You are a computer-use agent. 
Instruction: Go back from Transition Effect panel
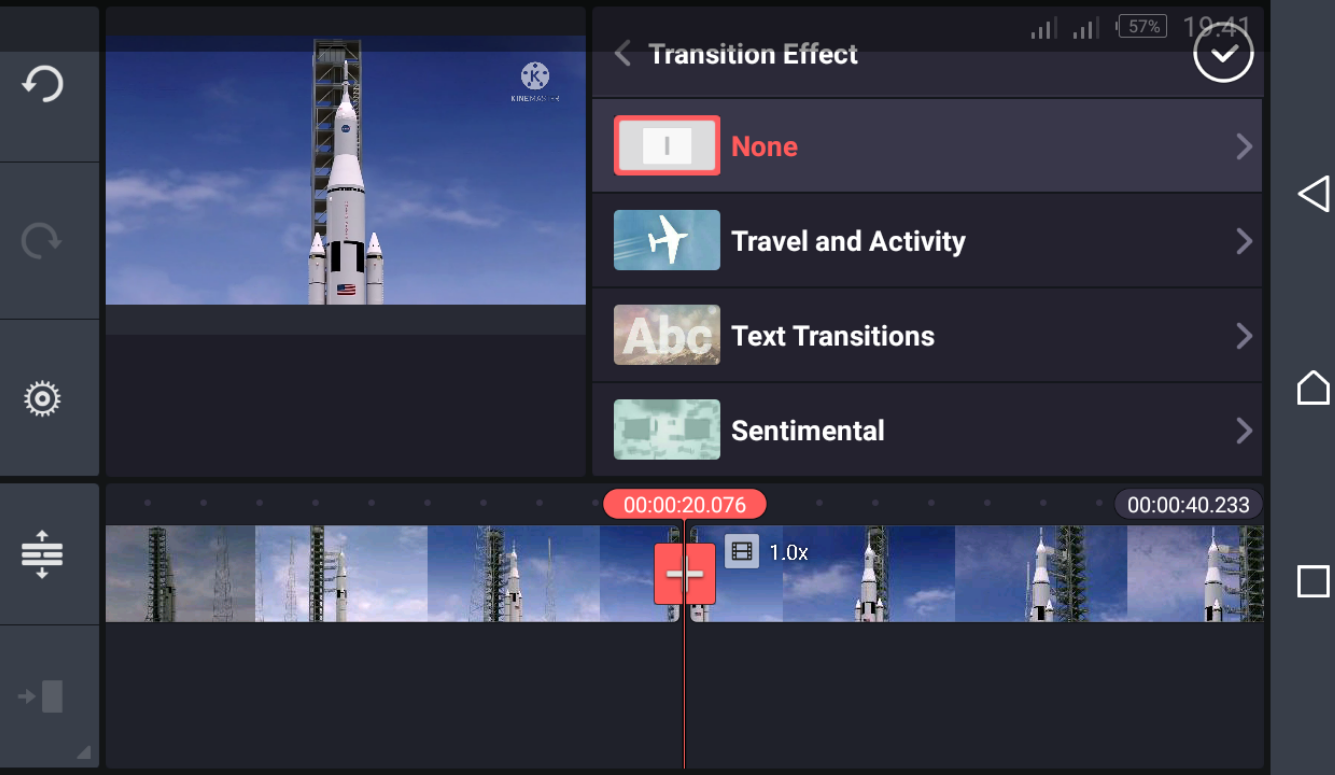point(621,53)
